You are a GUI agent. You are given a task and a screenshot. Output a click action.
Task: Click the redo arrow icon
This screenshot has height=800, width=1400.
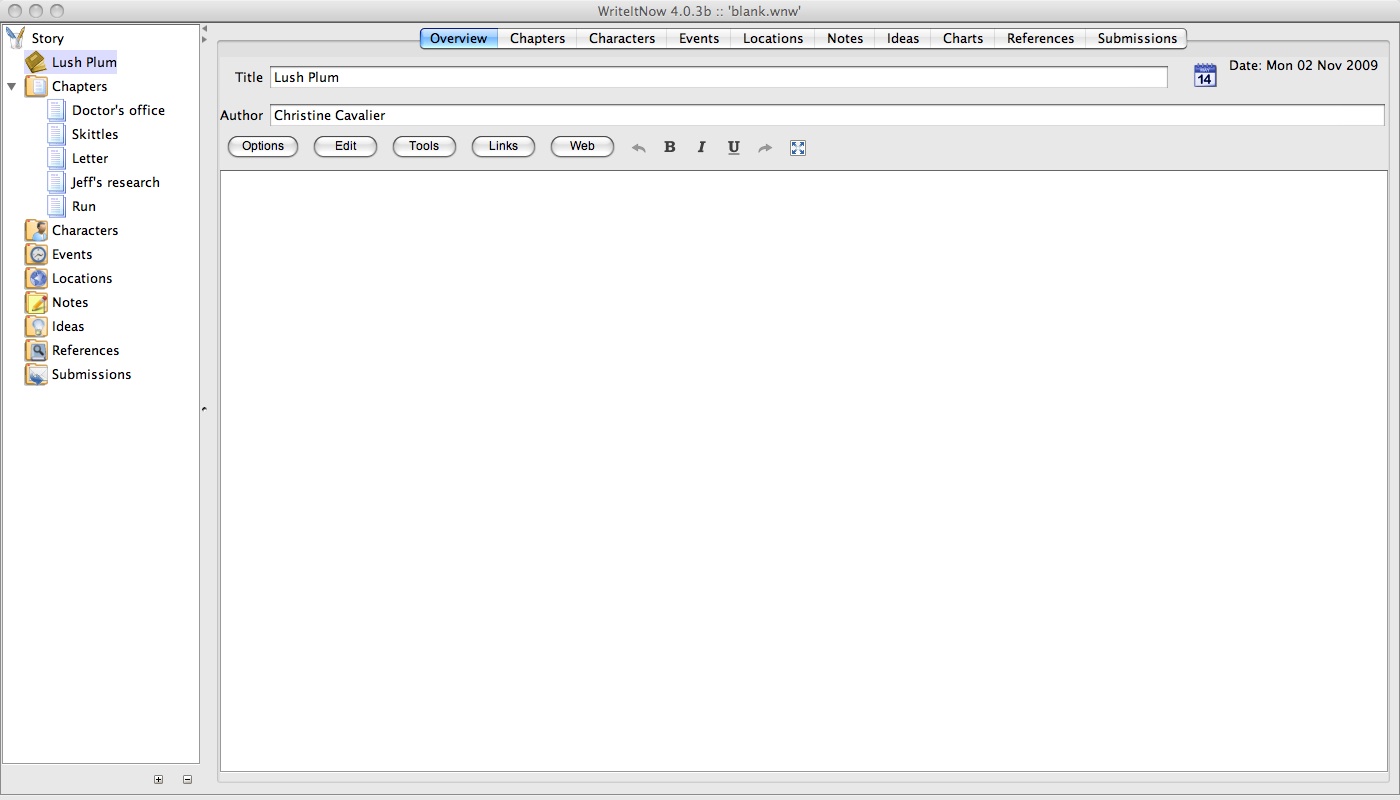[765, 148]
